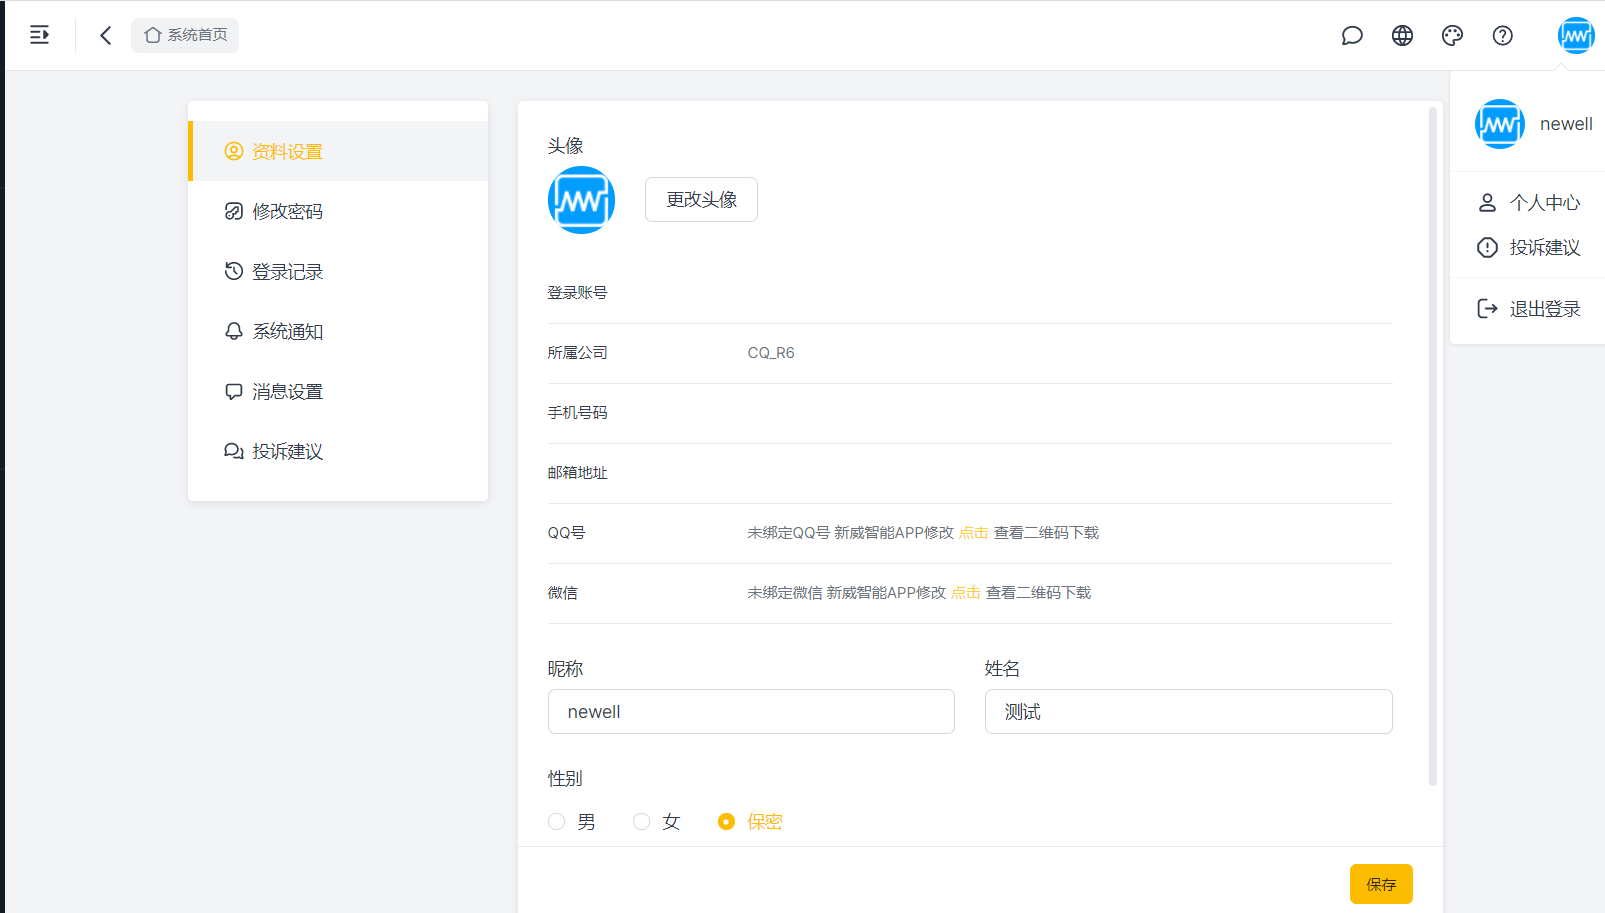Open help question mark icon
Viewport: 1605px width, 913px height.
coord(1502,36)
